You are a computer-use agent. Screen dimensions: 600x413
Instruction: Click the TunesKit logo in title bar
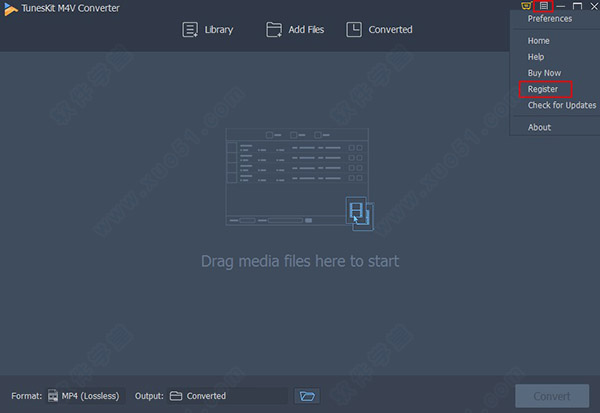pos(10,8)
